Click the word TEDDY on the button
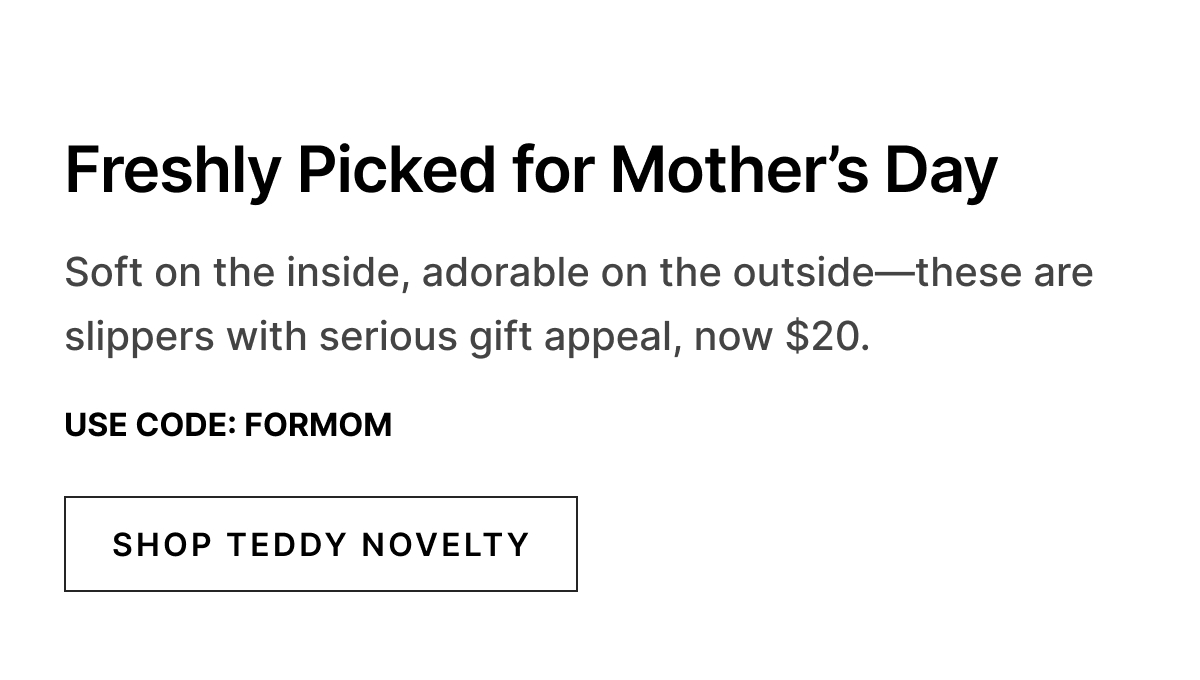This screenshot has width=1200, height=680. click(x=287, y=545)
